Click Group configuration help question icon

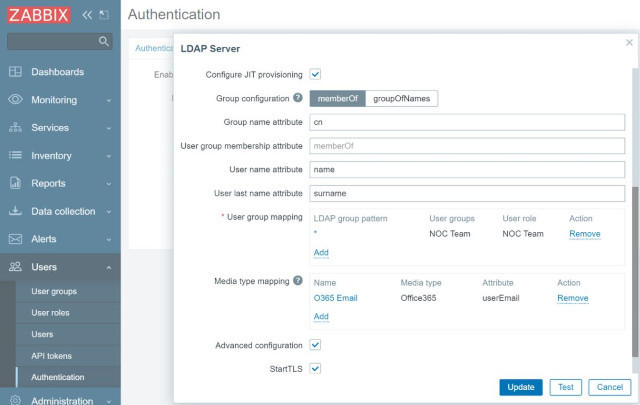point(298,98)
